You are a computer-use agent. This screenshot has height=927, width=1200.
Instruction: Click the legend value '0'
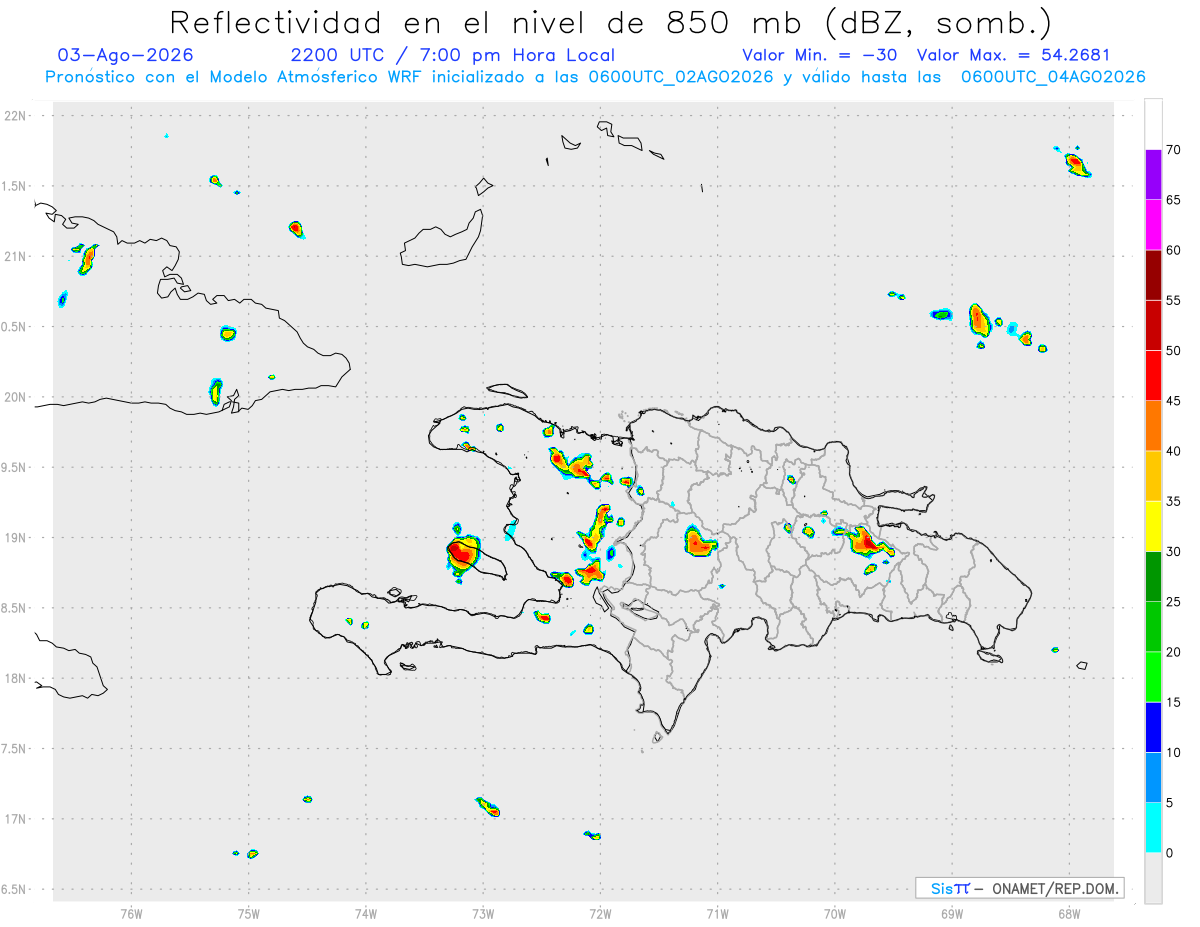click(x=1169, y=853)
